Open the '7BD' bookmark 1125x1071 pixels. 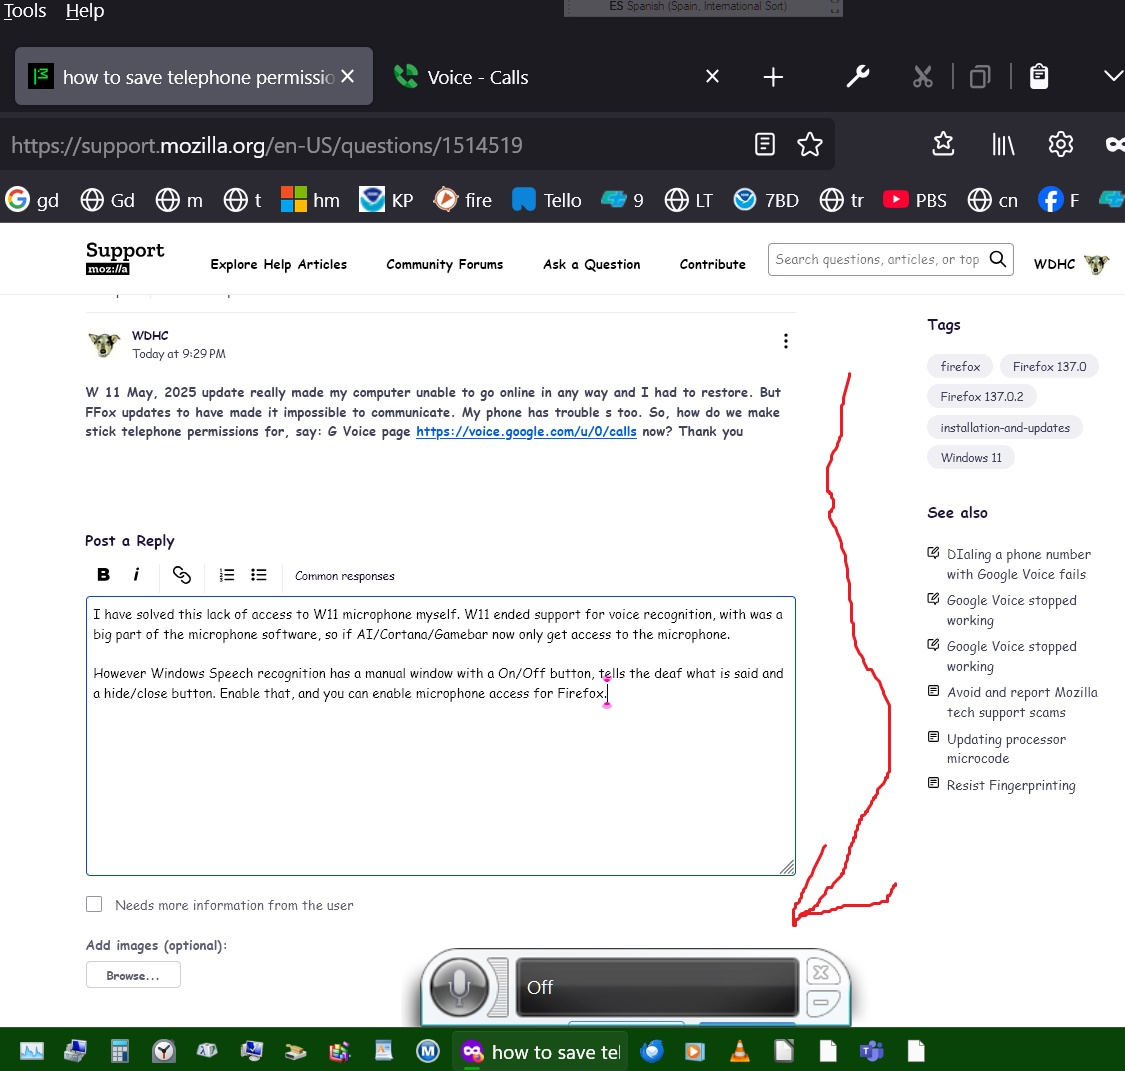tap(766, 199)
